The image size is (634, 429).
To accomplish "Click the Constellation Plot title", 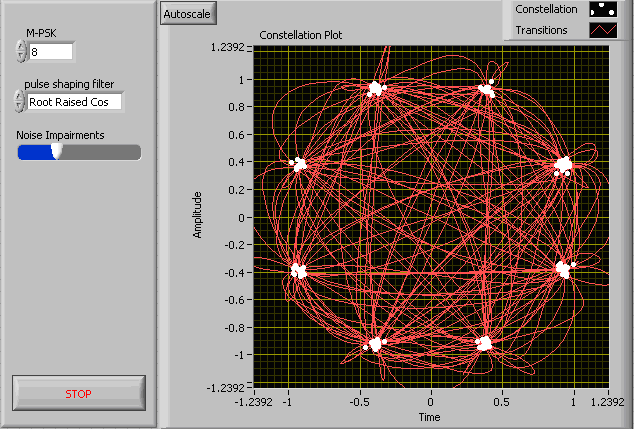I will (300, 35).
